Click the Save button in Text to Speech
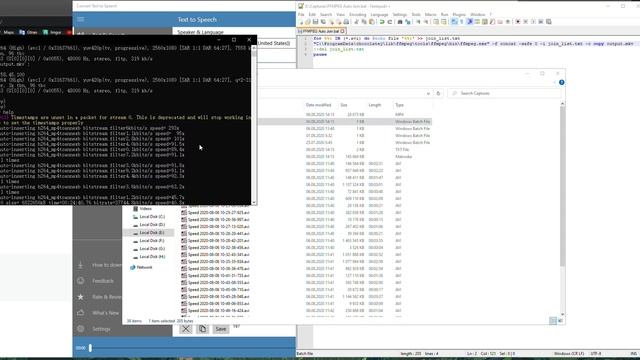Screen dimensions: 640x360 tap(221, 329)
